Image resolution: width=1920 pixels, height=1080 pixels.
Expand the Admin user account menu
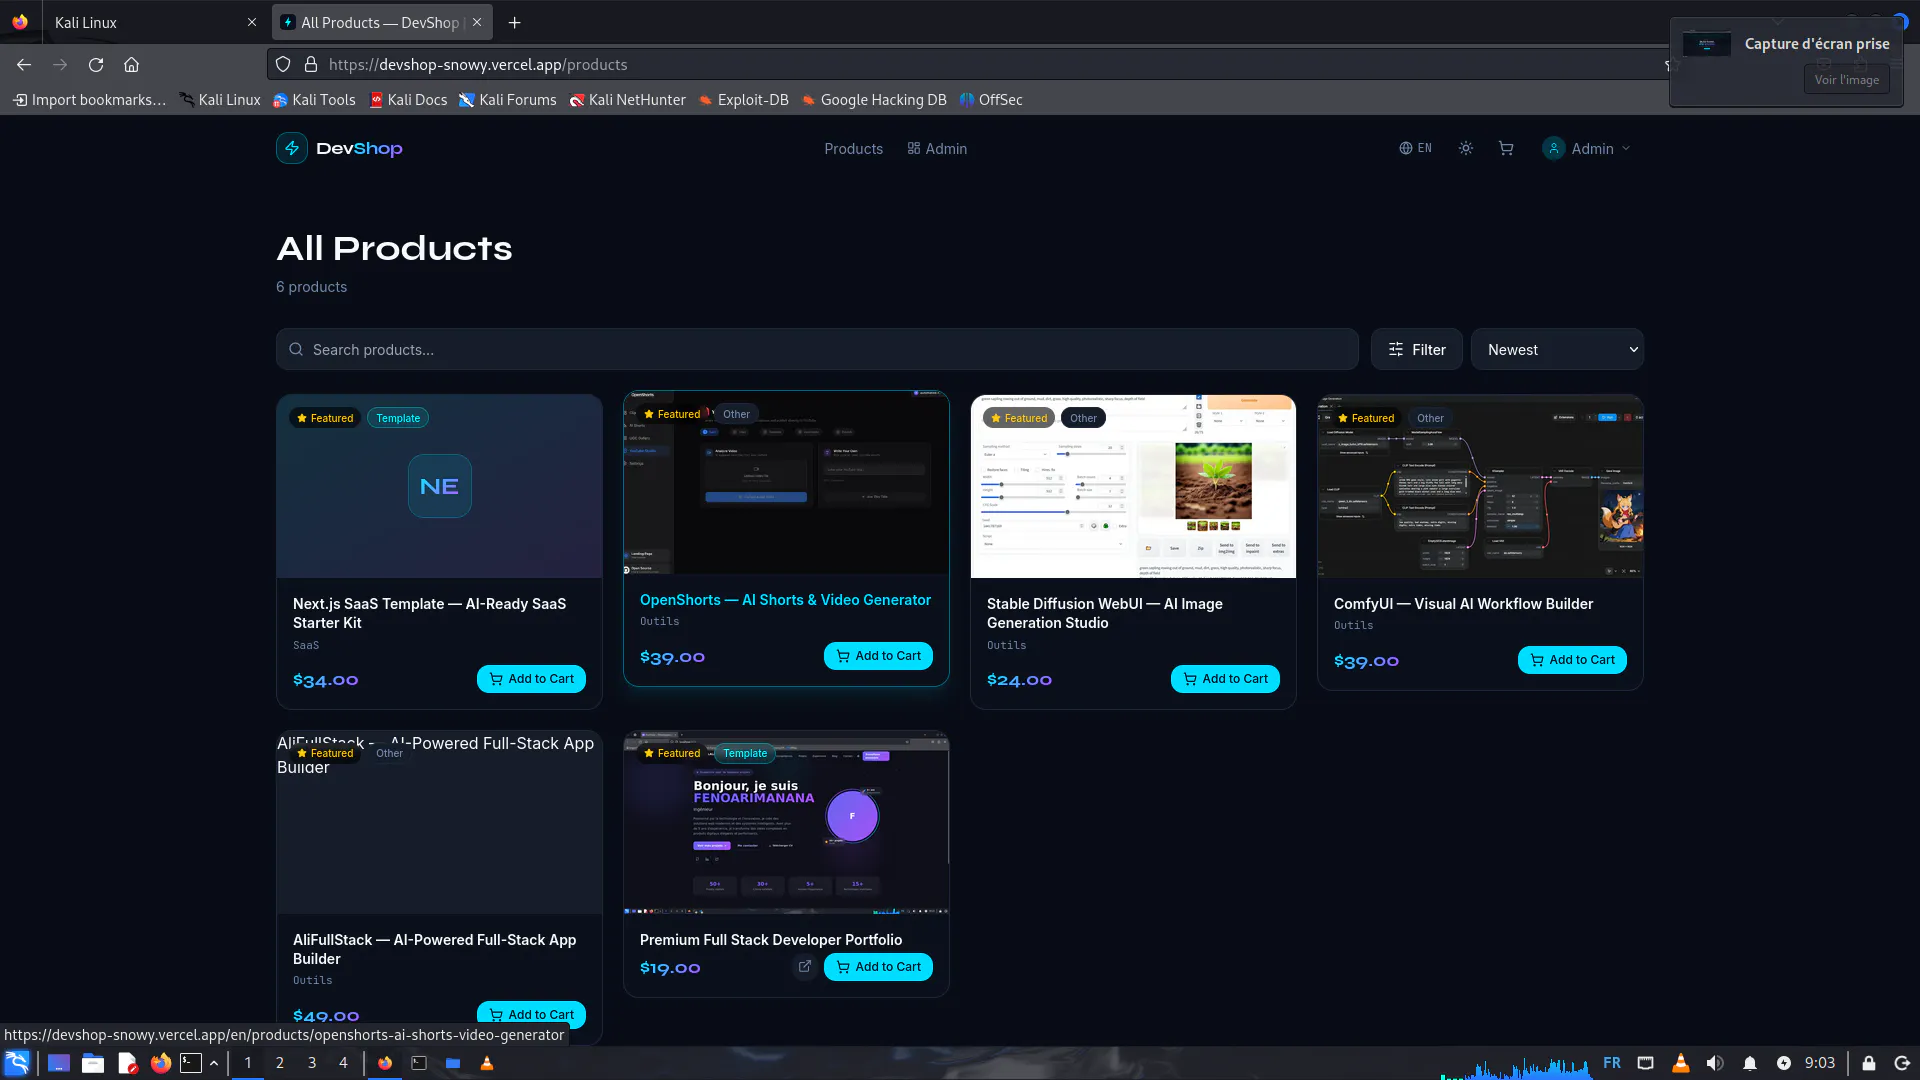click(1587, 148)
